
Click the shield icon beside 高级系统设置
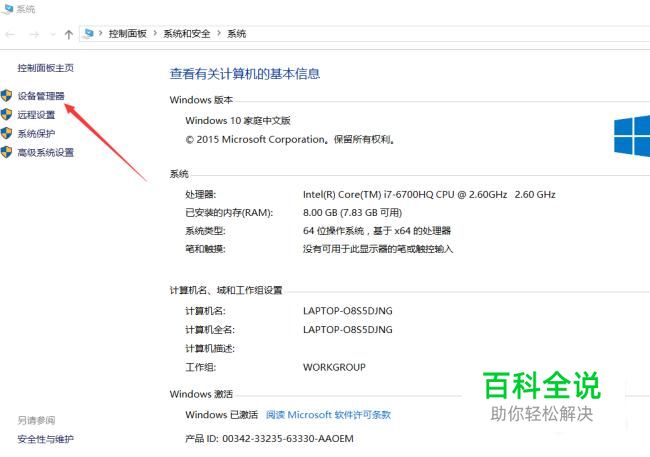click(x=6, y=152)
